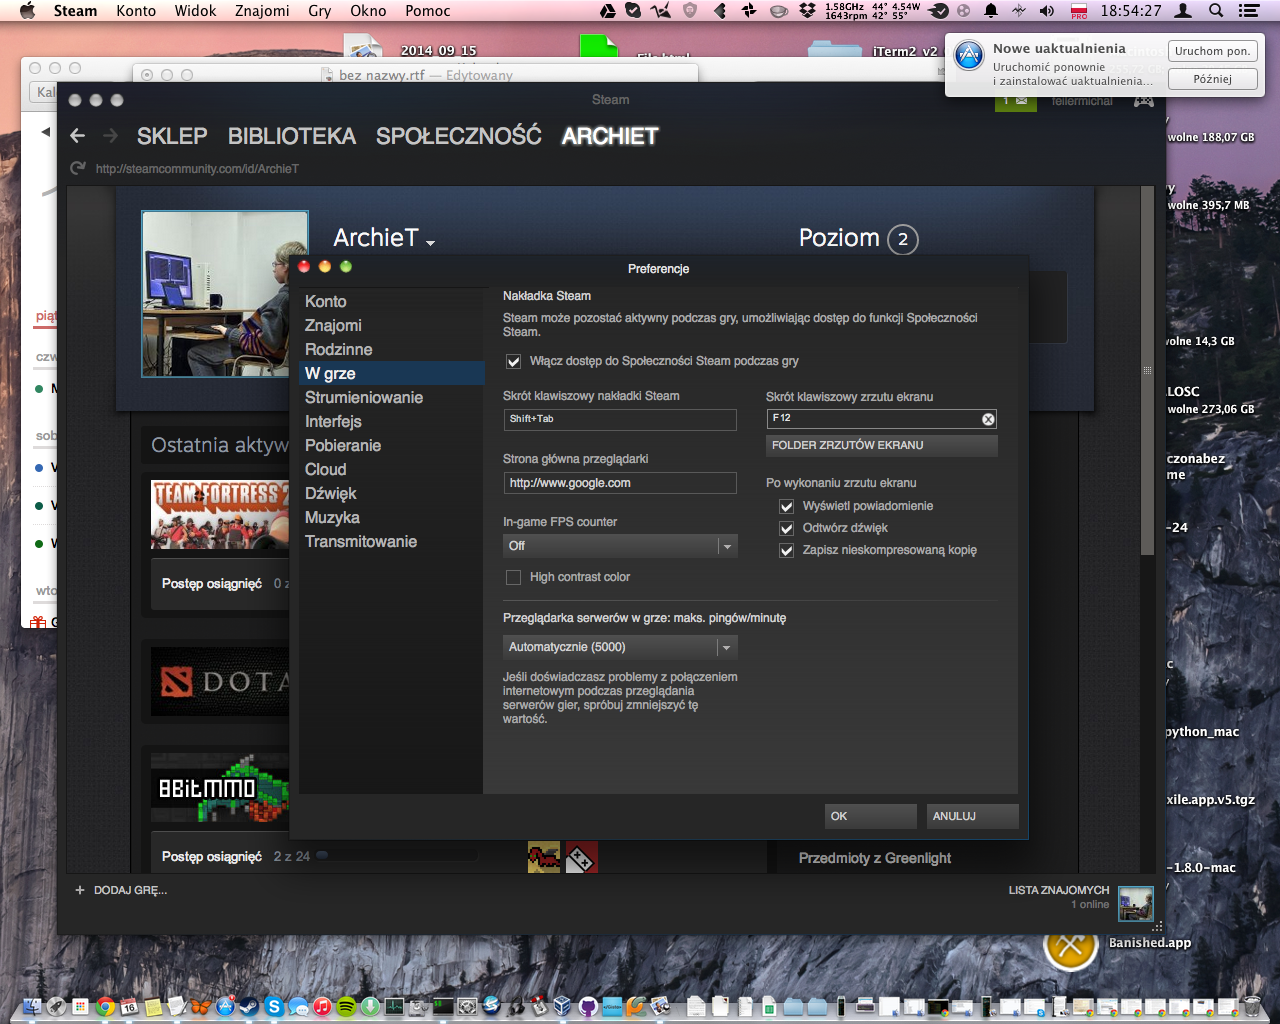1280x1024 pixels.
Task: Click App Store icon in update notification
Action: [x=969, y=55]
